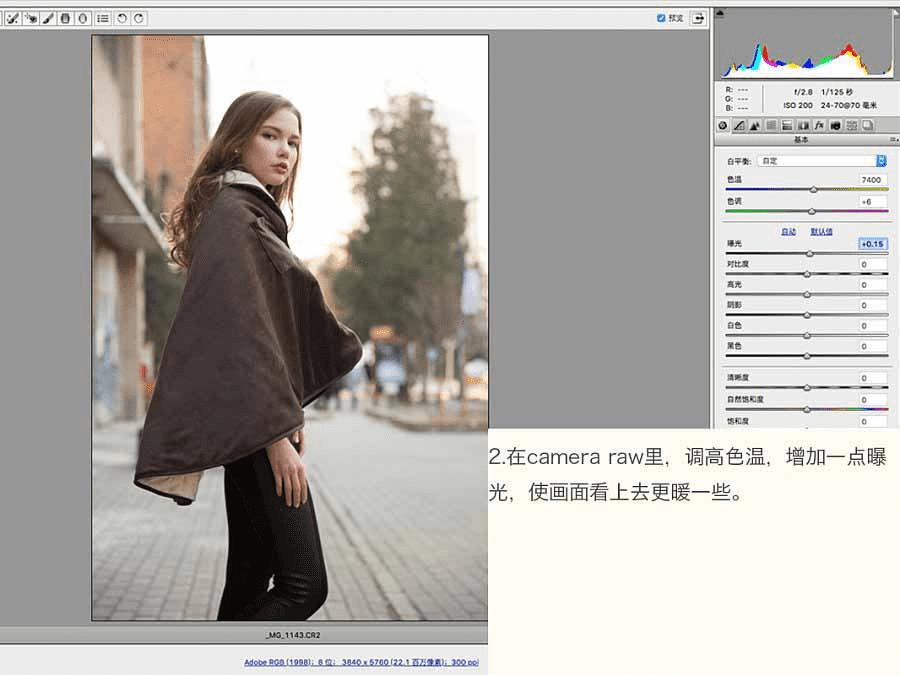Image resolution: width=900 pixels, height=675 pixels.
Task: Open the HSL / Grayscale panel tab
Action: pos(771,126)
